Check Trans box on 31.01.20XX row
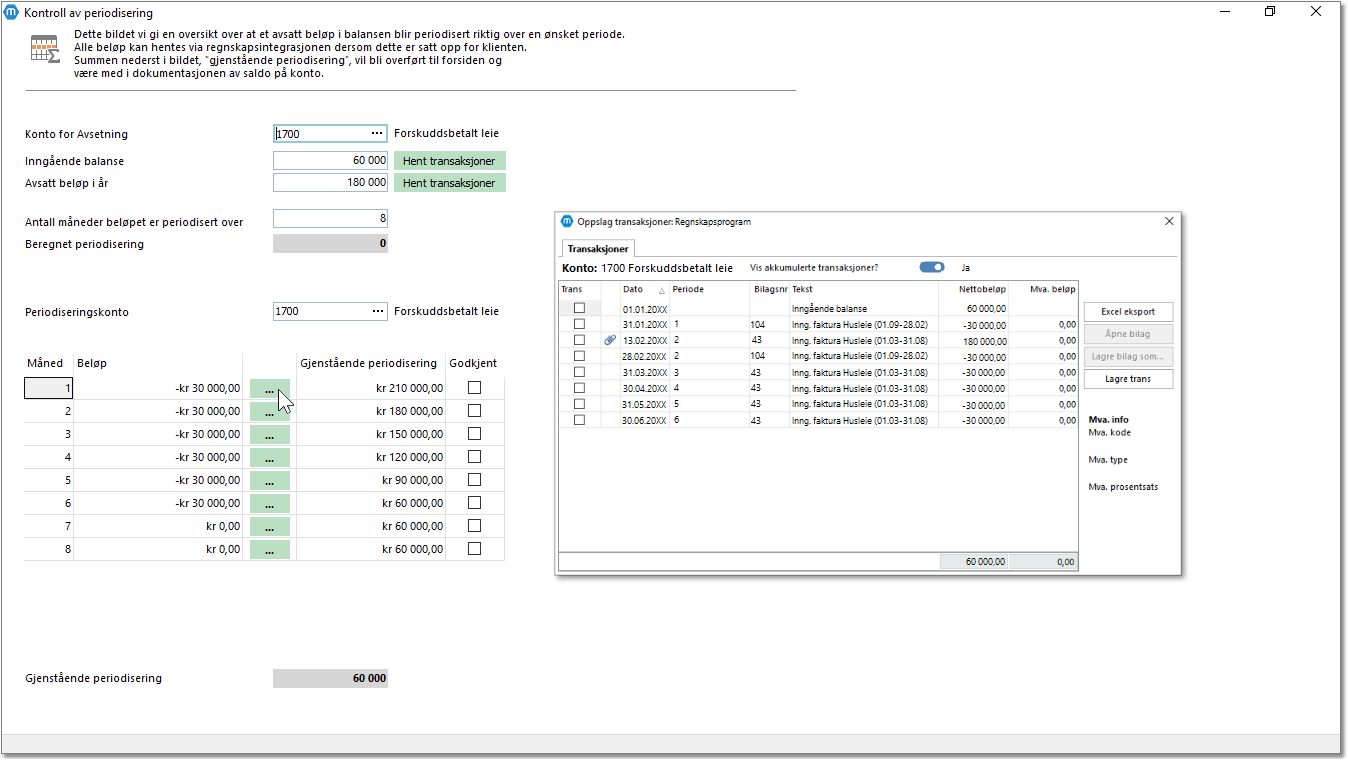Image resolution: width=1348 pixels, height=761 pixels. pos(579,324)
